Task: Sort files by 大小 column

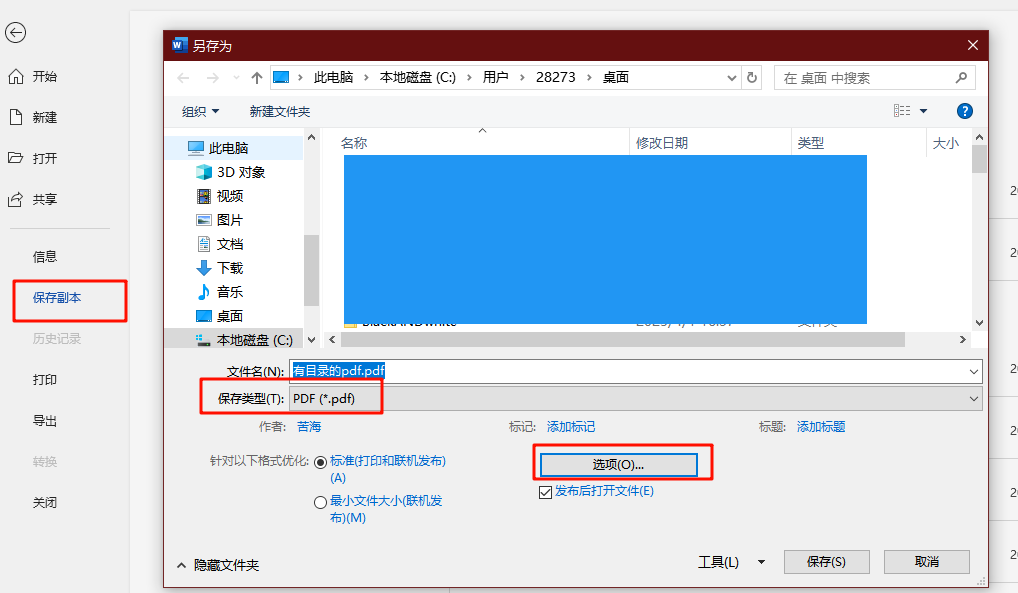Action: click(x=945, y=143)
